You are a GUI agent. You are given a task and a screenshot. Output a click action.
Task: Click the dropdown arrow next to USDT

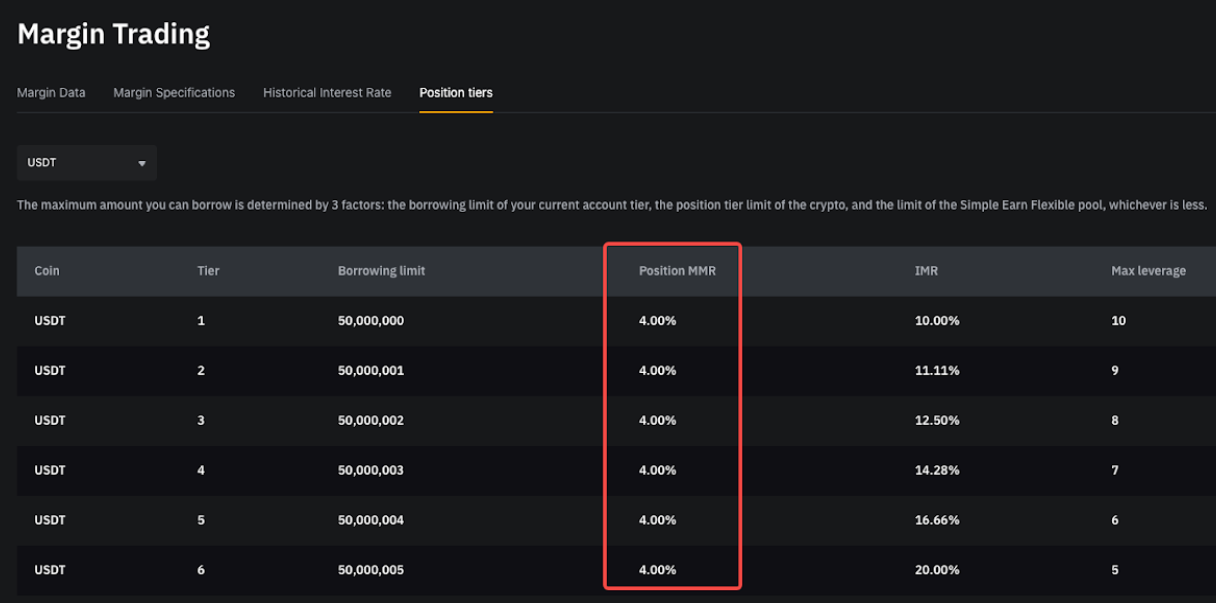click(x=142, y=163)
